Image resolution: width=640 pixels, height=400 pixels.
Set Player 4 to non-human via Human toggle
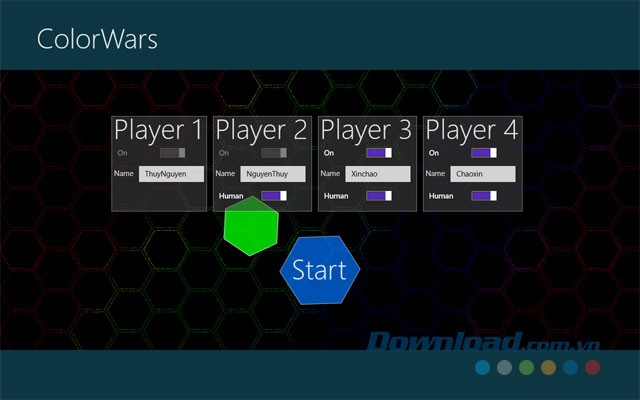tap(484, 196)
